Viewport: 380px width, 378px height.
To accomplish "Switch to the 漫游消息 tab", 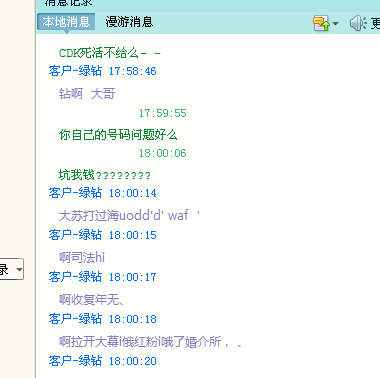I will coord(129,22).
